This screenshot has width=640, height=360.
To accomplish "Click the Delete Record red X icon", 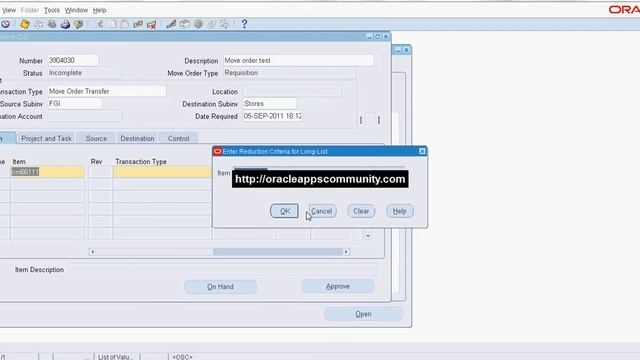I will (151, 24).
